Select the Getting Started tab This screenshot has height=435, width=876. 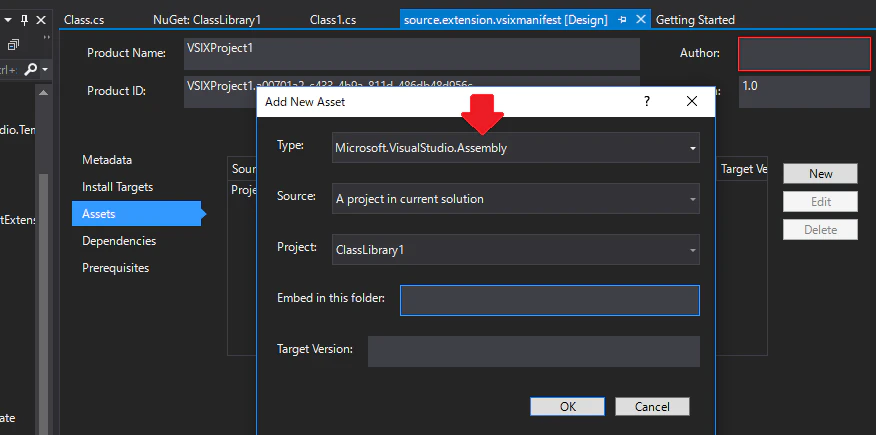pyautogui.click(x=695, y=20)
